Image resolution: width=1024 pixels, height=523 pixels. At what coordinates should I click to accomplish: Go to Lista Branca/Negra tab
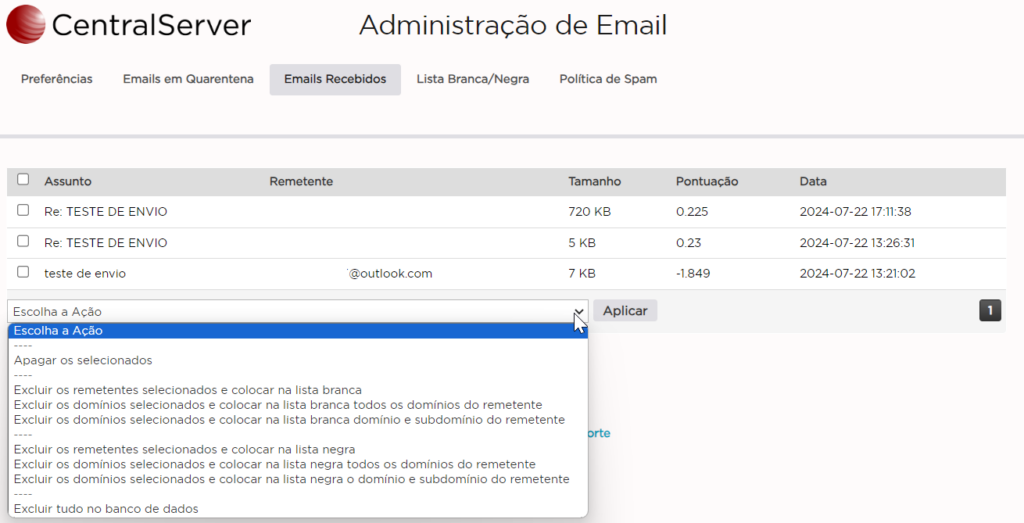click(x=472, y=79)
